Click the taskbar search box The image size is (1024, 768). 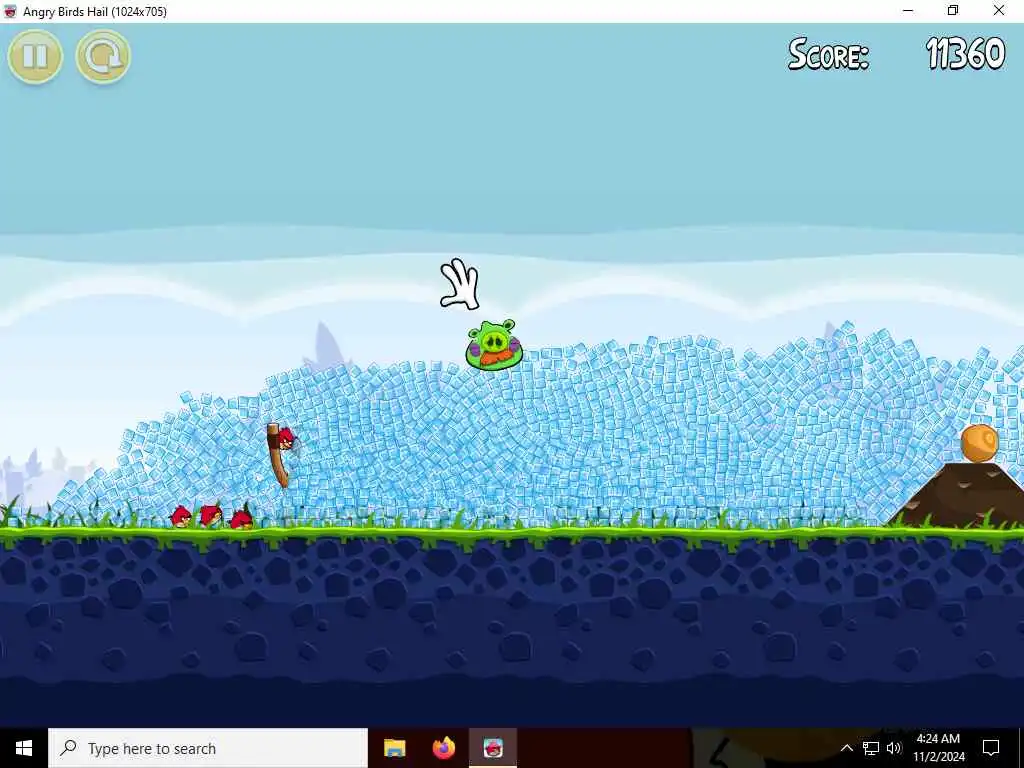coord(208,748)
